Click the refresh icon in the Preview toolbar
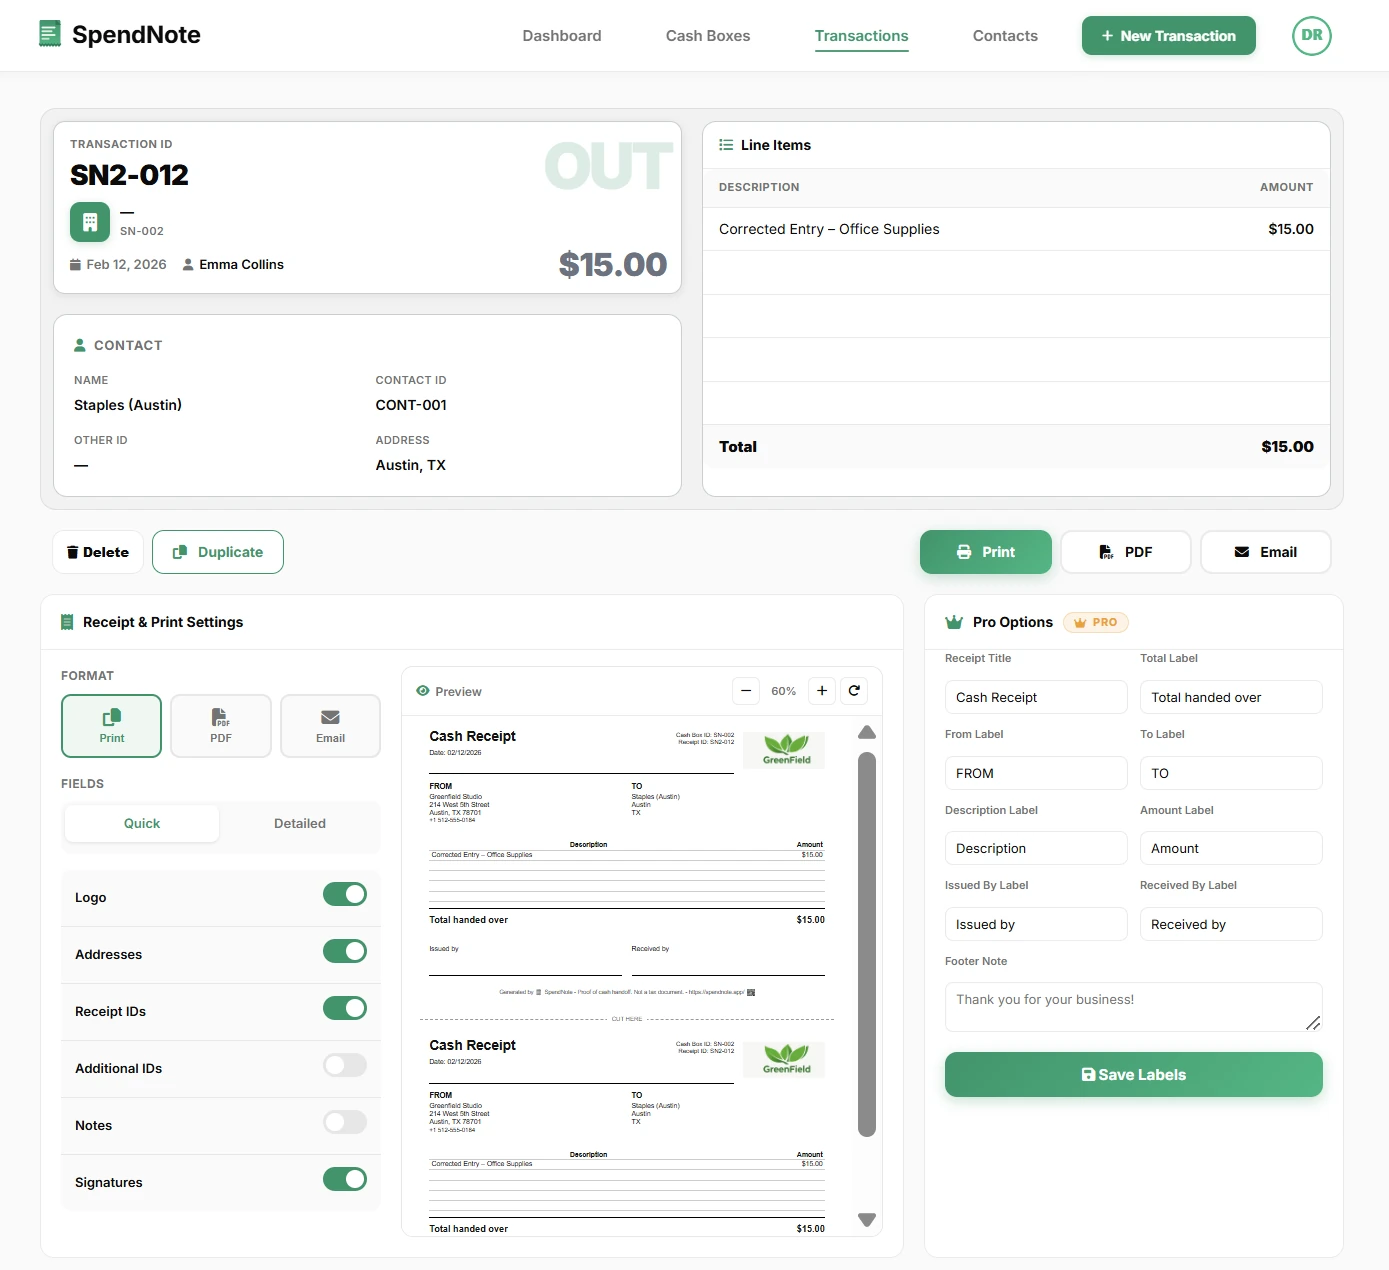Image resolution: width=1389 pixels, height=1270 pixels. click(x=854, y=690)
